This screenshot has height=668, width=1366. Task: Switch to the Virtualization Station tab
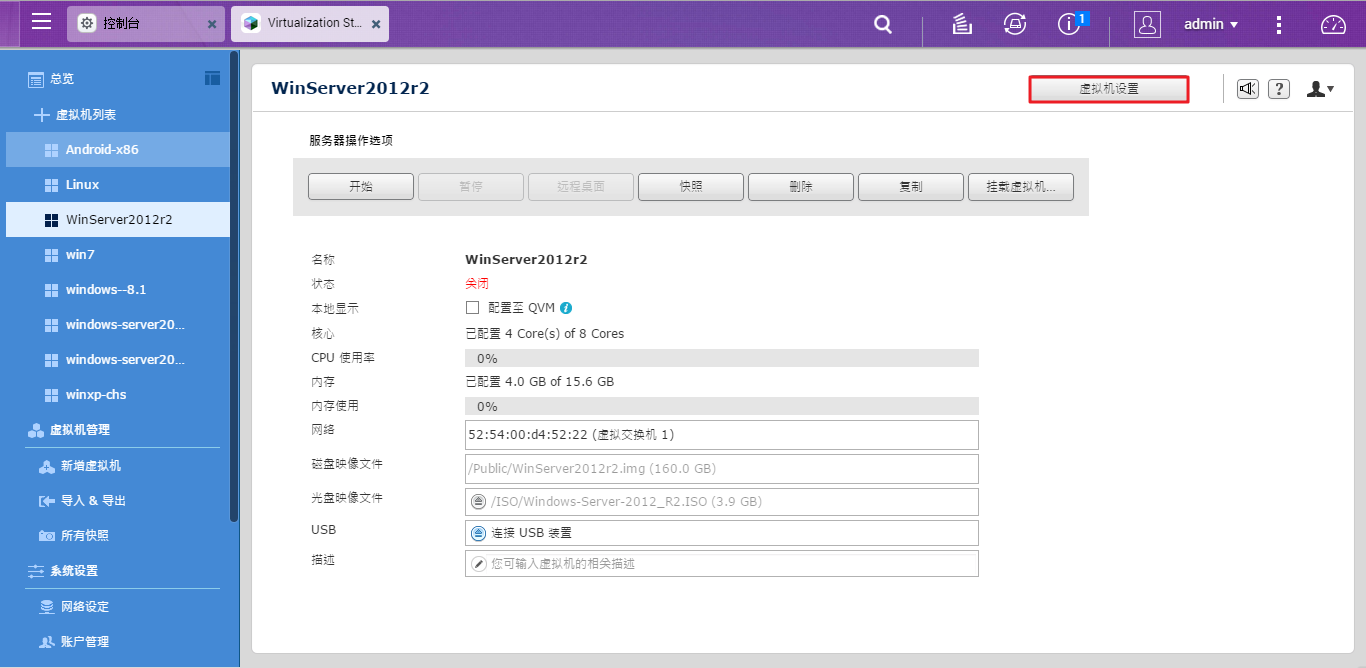tap(310, 23)
